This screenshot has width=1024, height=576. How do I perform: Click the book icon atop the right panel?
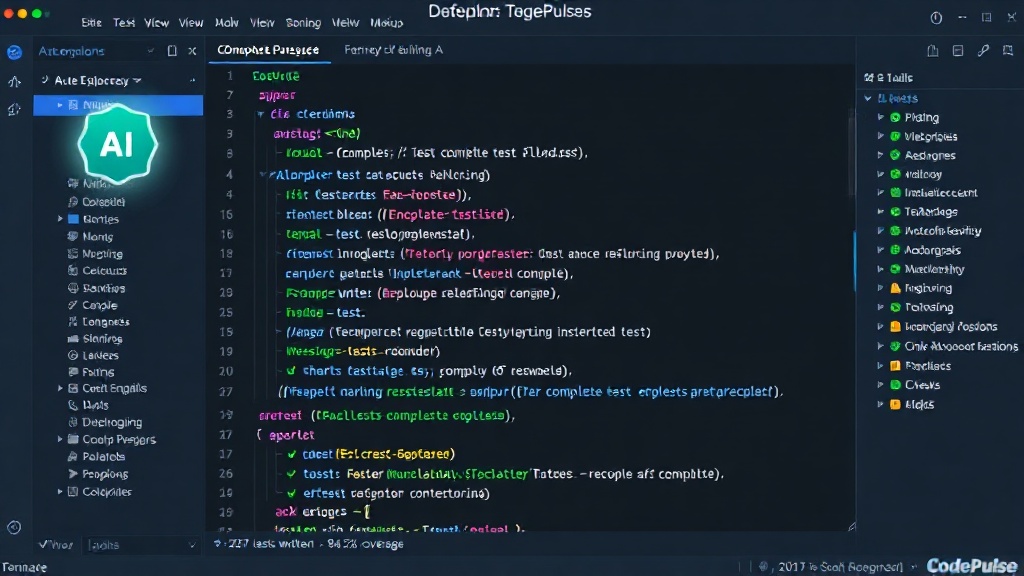point(1008,51)
